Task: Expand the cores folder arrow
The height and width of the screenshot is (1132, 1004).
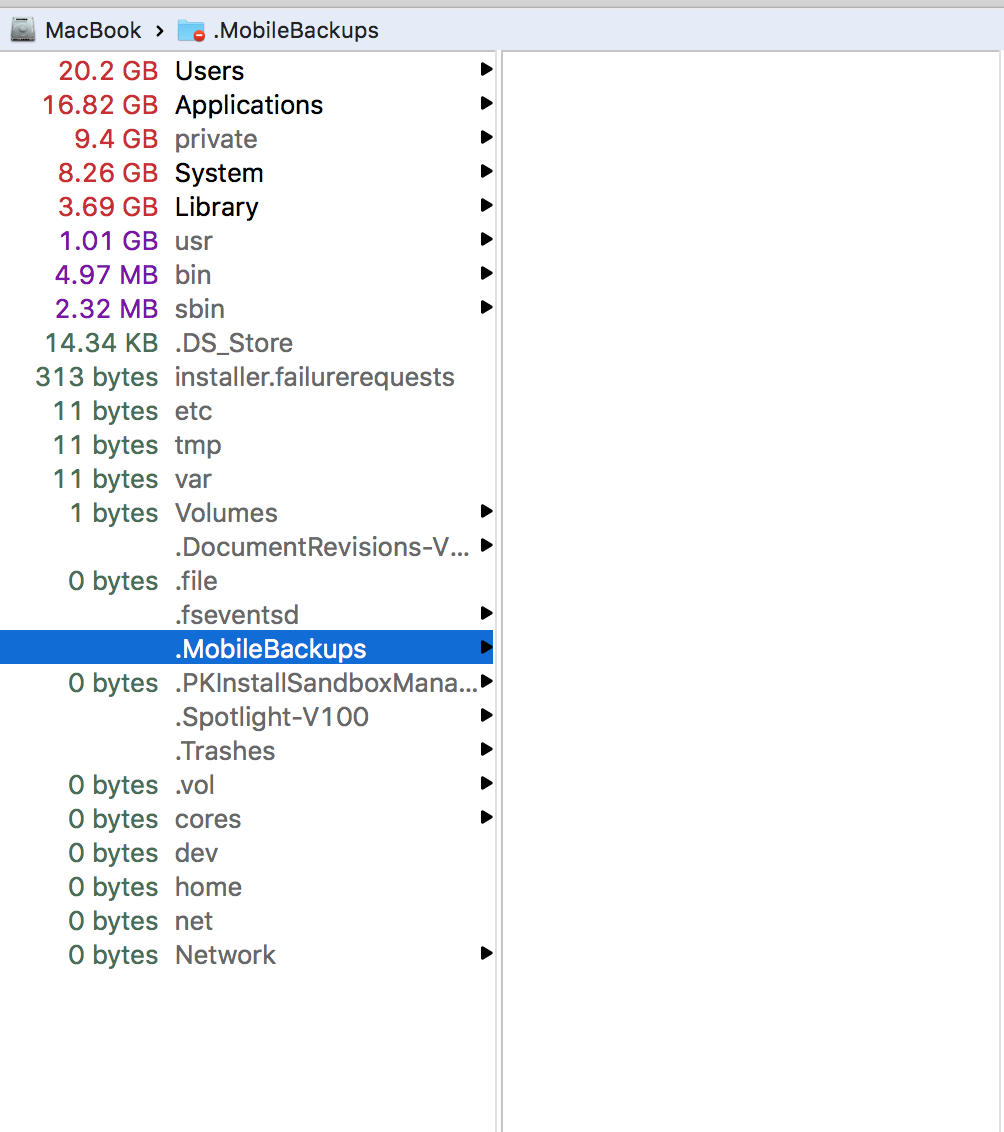Action: 486,817
